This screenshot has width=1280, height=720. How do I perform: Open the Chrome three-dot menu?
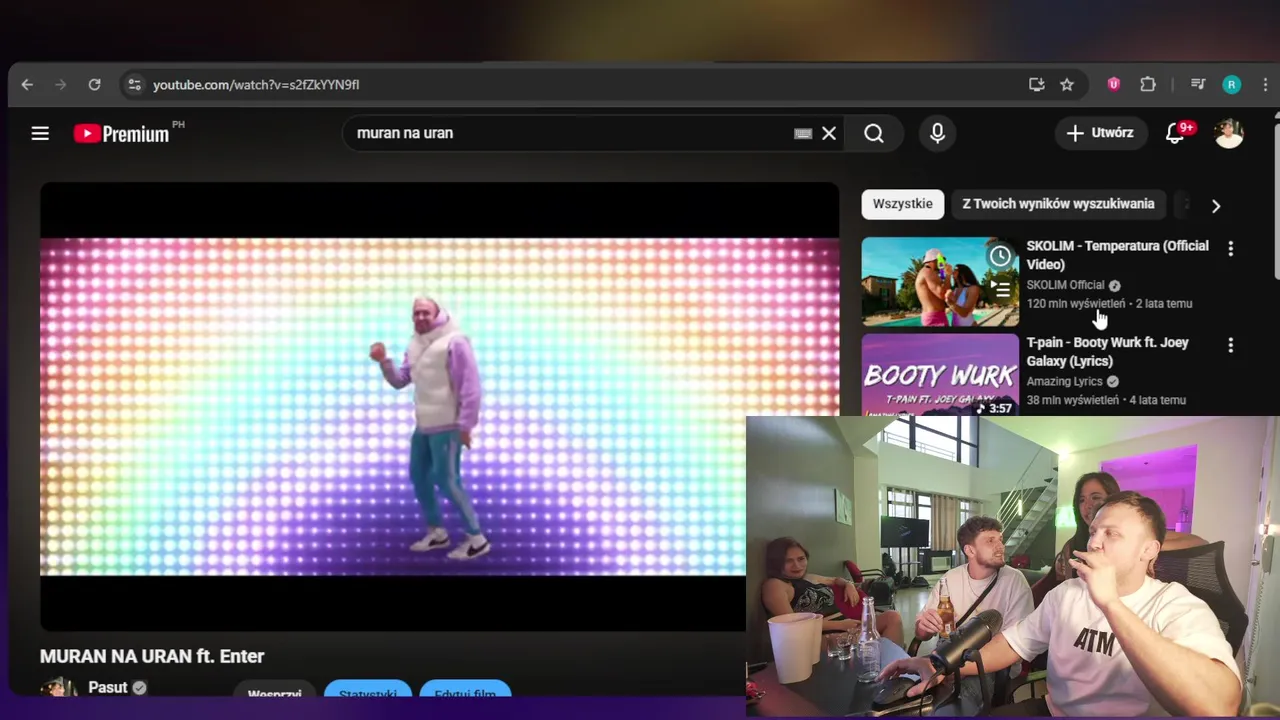coord(1267,85)
